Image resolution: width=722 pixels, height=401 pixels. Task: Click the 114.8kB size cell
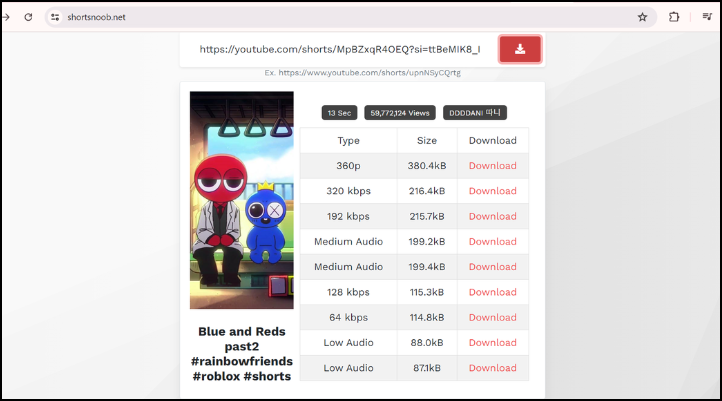[x=427, y=318]
